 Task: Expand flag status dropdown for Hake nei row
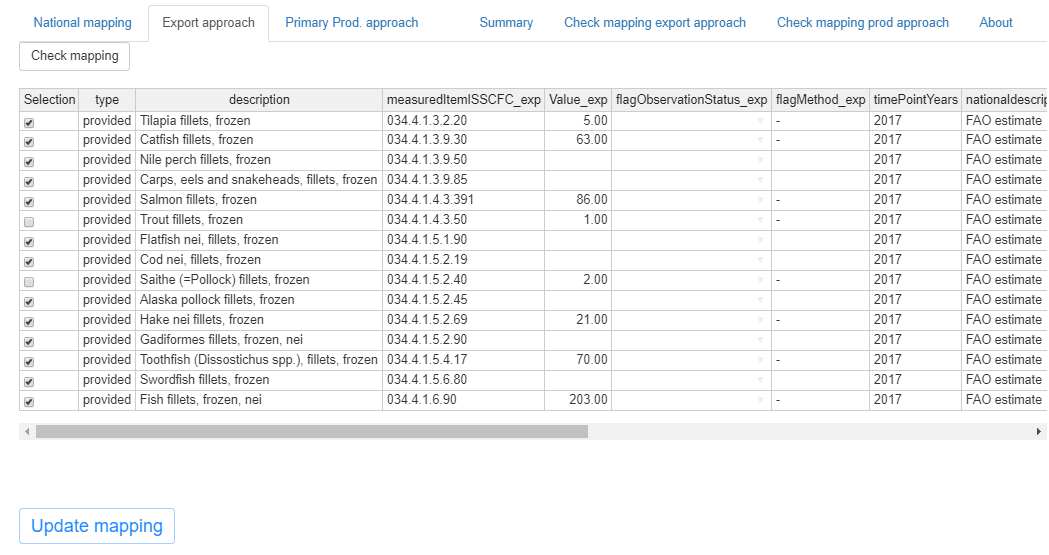click(x=760, y=320)
